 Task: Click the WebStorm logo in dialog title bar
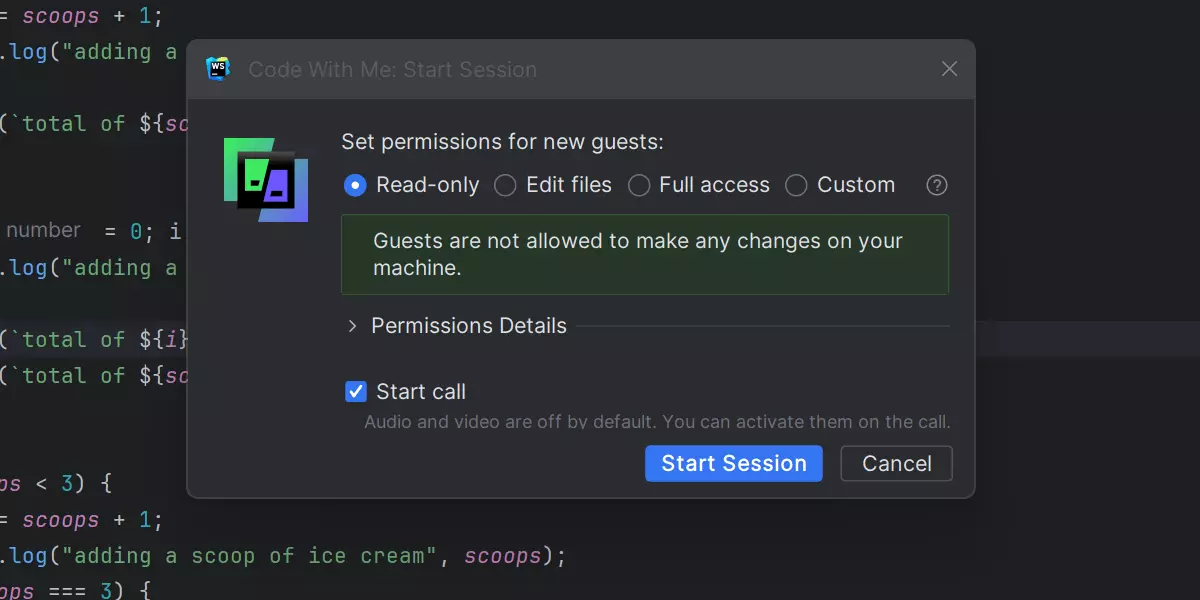click(x=218, y=69)
